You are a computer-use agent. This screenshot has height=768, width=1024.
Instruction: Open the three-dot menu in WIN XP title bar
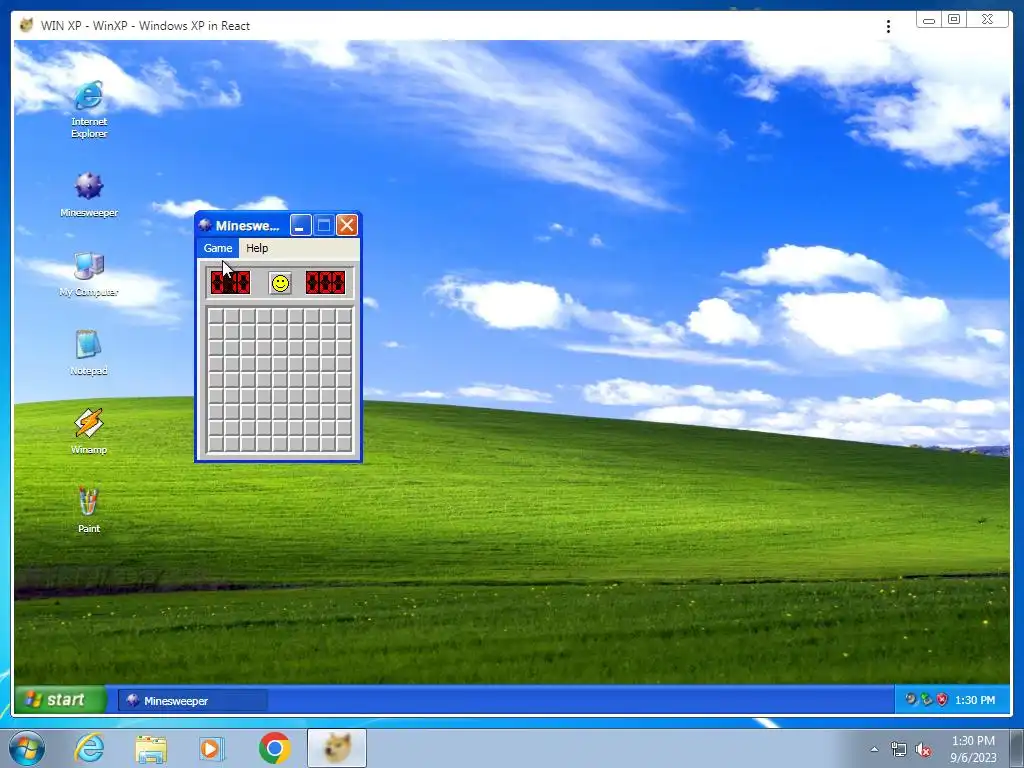(x=888, y=26)
